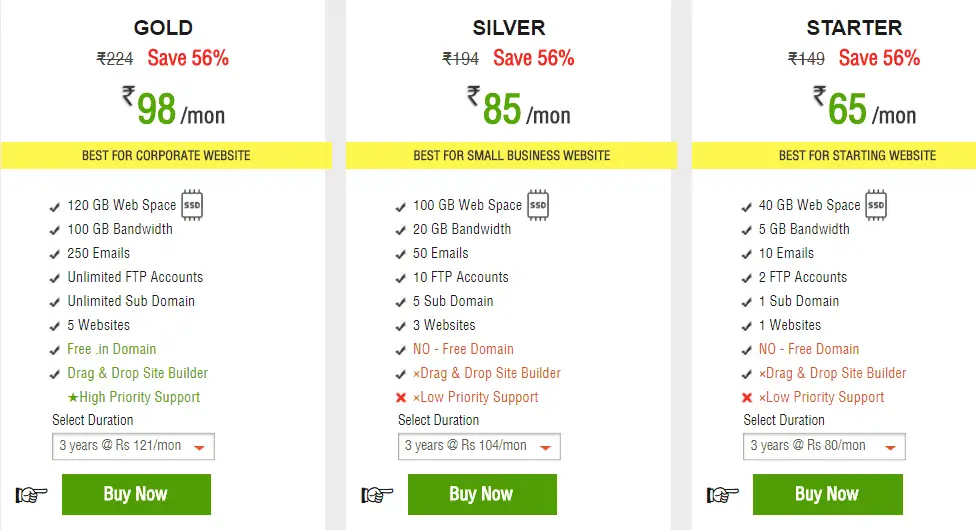Open Gold plan duration dropdown
The height and width of the screenshot is (530, 976).
pyautogui.click(x=133, y=446)
